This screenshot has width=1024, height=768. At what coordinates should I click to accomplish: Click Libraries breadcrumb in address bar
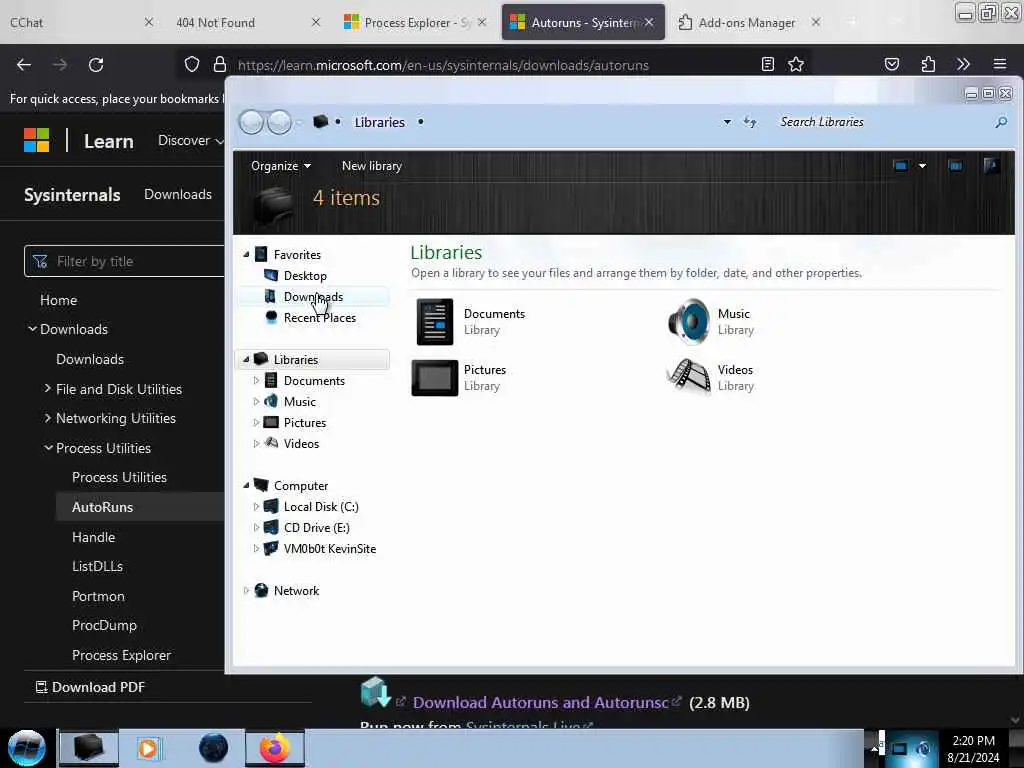379,122
